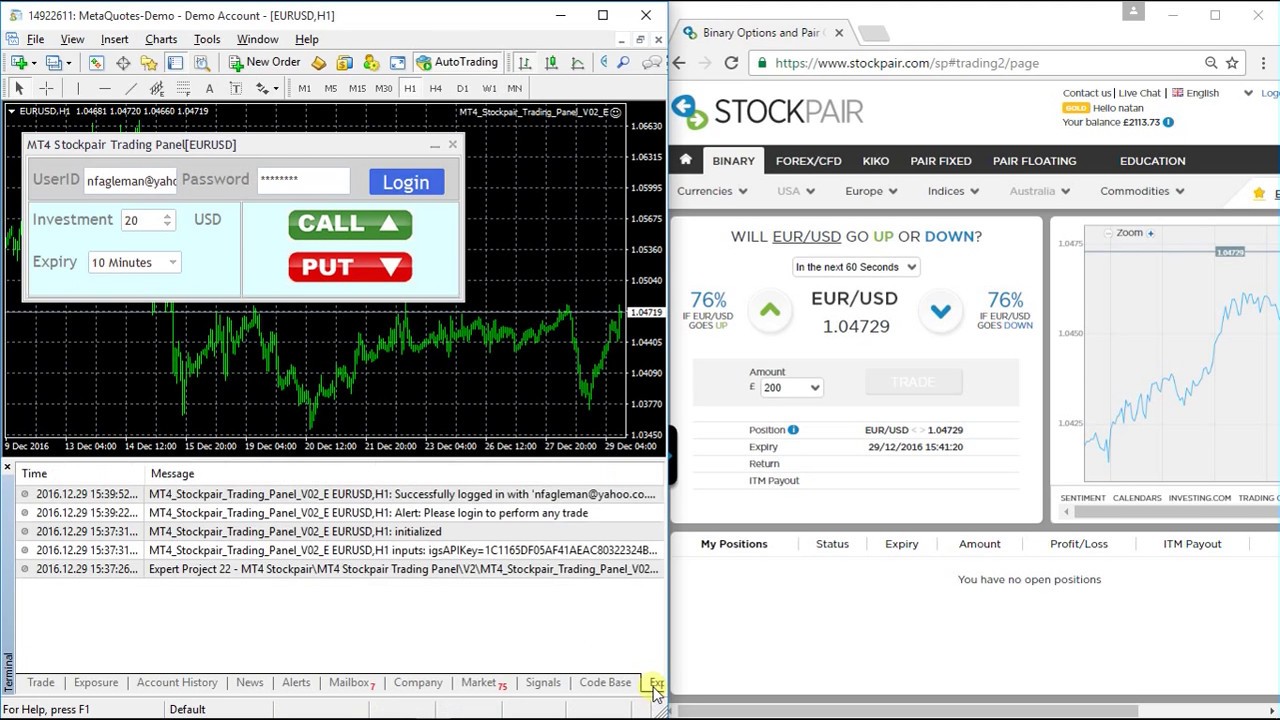Click the Live Chat link
Viewport: 1280px width, 720px height.
coord(1140,93)
